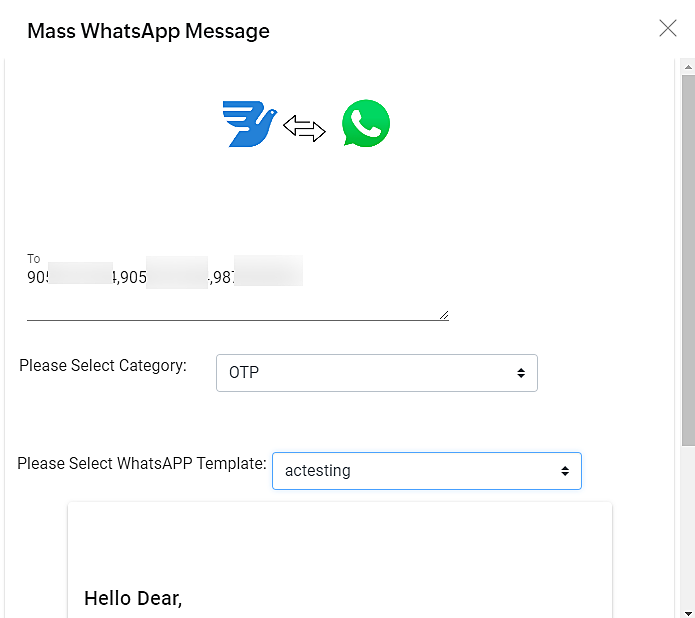695x618 pixels.
Task: Click the green WhatsApp logo
Action: 365,124
